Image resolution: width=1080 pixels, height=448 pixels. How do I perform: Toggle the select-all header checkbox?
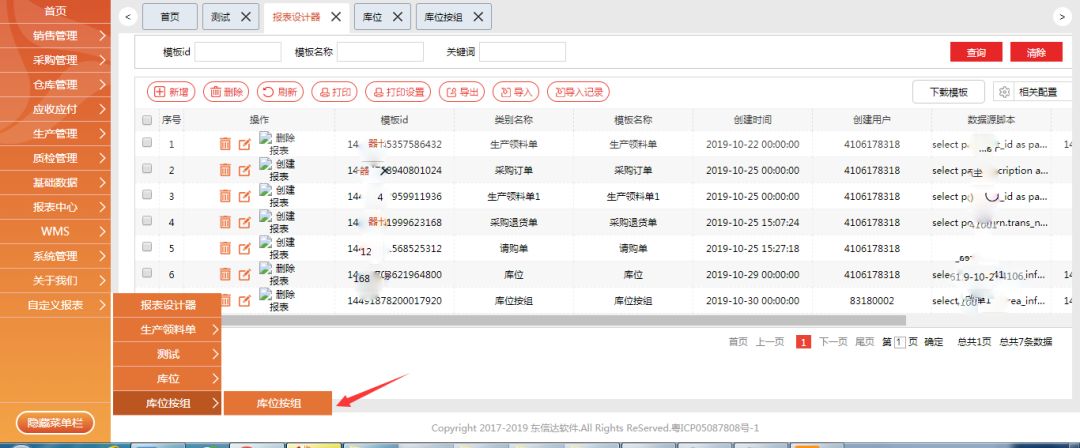147,120
